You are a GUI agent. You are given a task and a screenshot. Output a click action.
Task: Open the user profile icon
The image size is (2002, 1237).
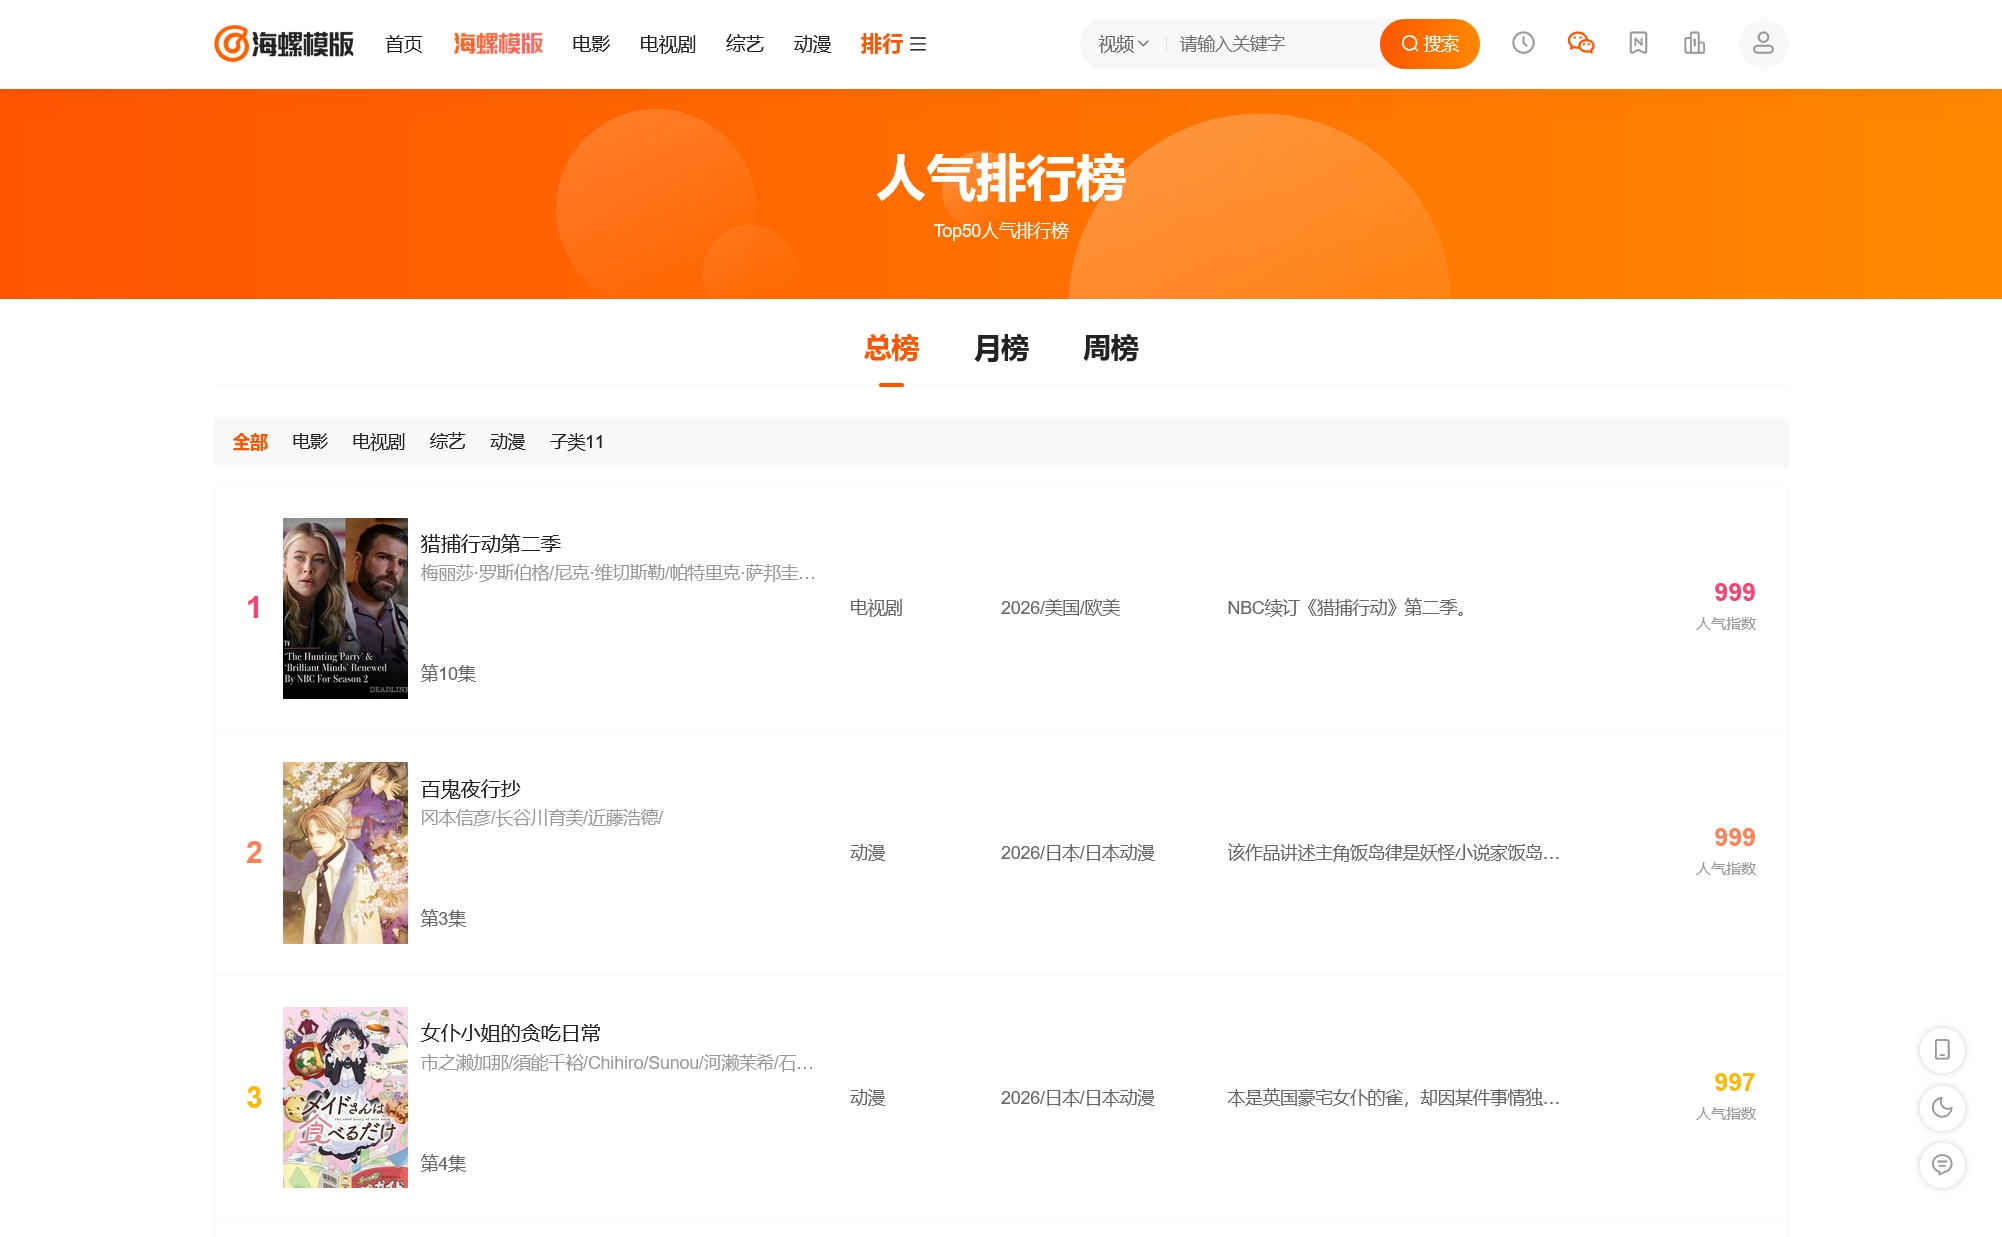click(1763, 43)
